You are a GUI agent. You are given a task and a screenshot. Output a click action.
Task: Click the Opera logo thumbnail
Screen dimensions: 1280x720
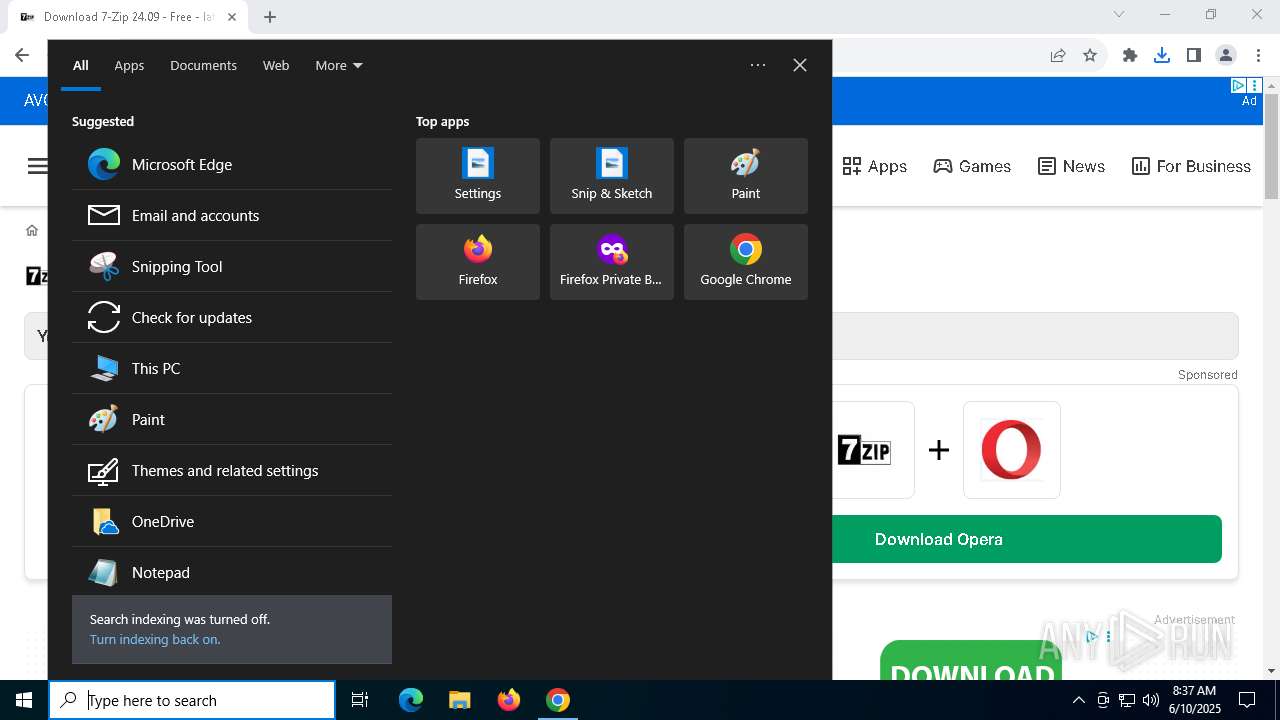[1011, 450]
